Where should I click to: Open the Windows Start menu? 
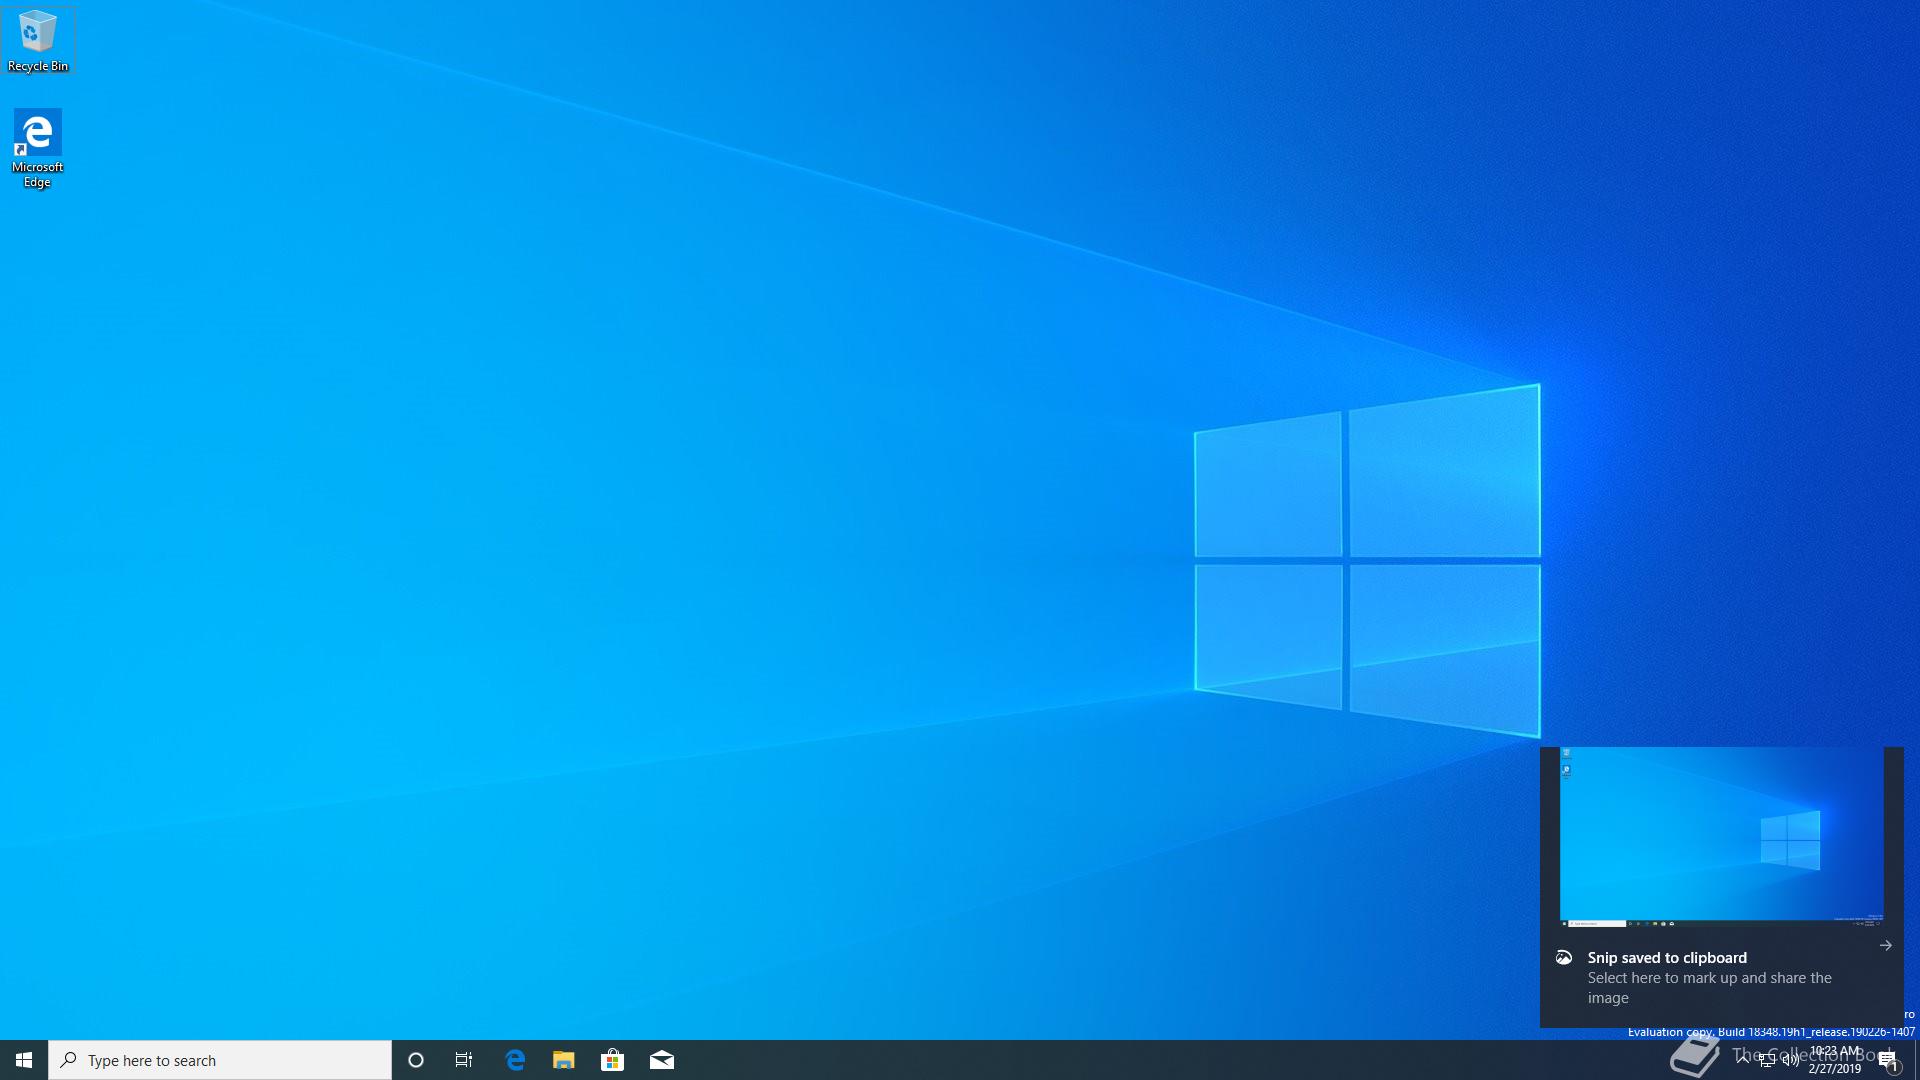tap(24, 1060)
